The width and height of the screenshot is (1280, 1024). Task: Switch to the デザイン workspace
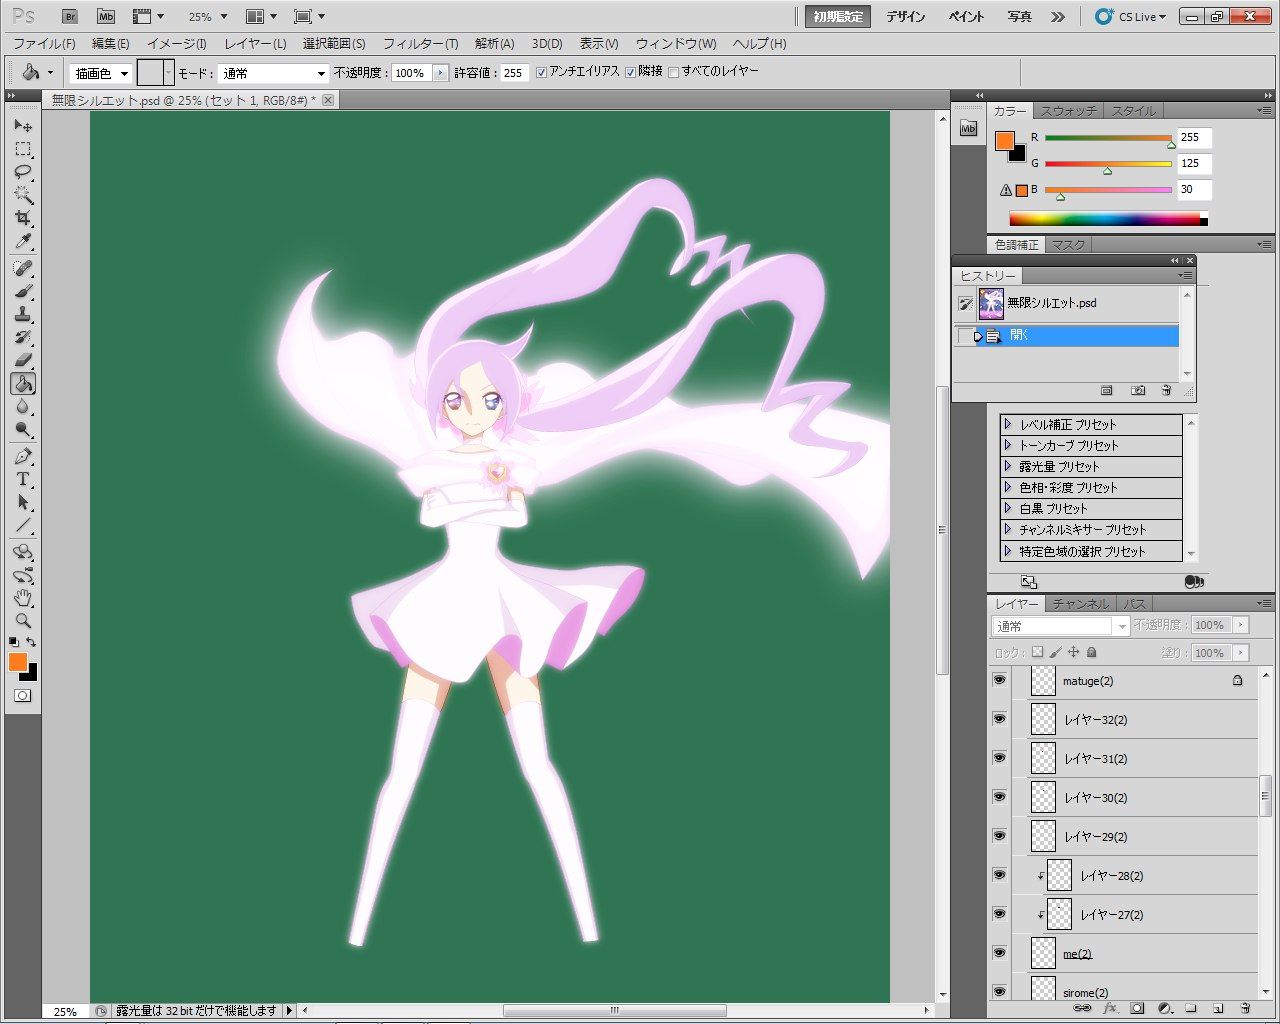click(x=905, y=17)
